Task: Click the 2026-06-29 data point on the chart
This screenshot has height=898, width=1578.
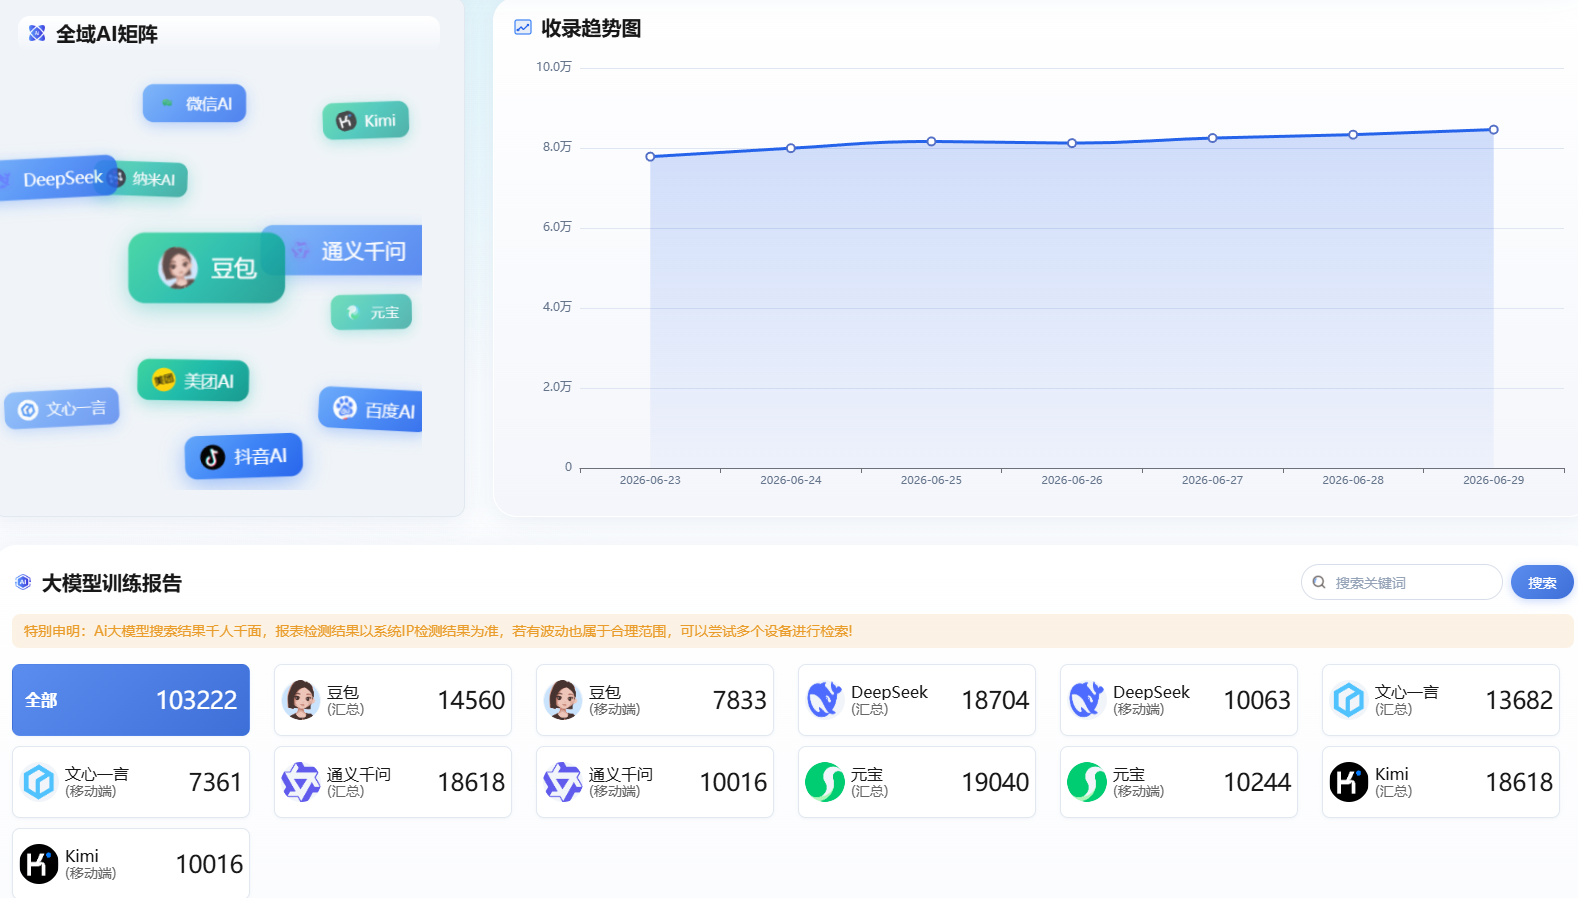Action: coord(1494,130)
